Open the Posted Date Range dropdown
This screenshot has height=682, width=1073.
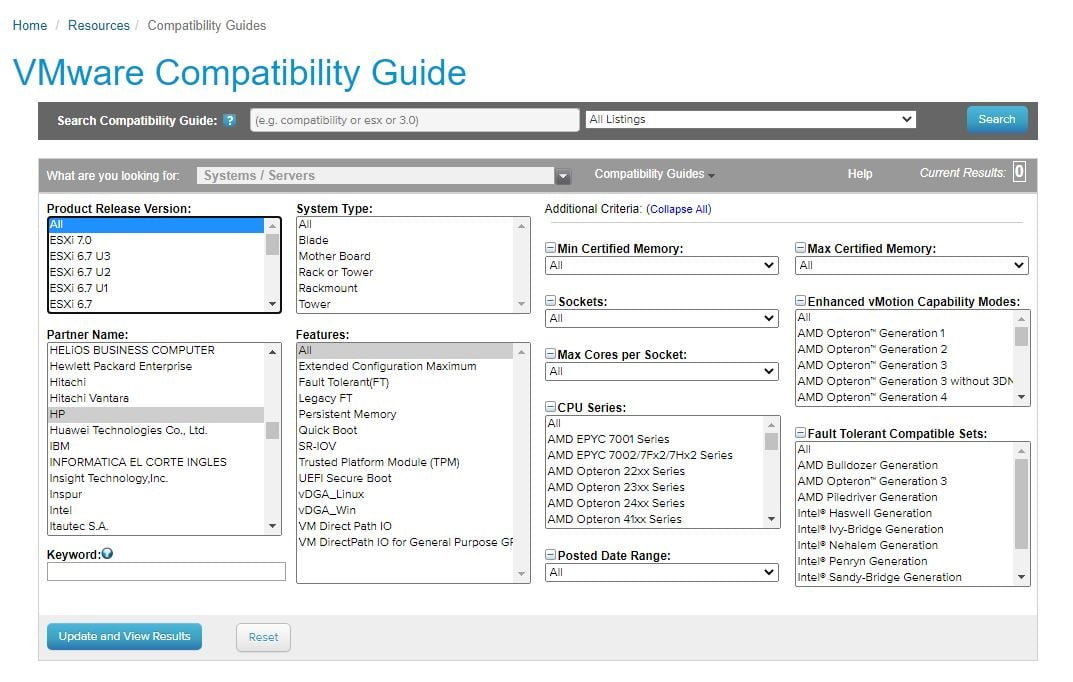coord(662,572)
